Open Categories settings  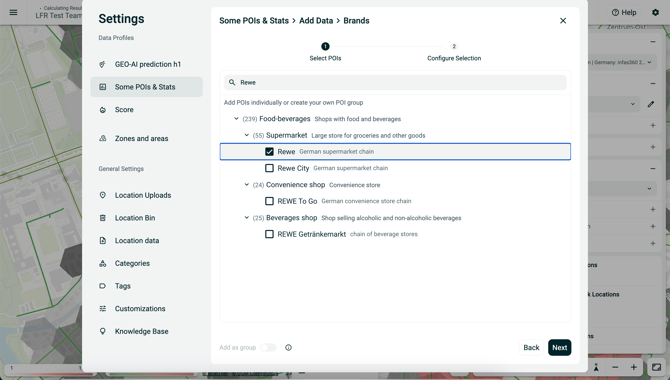pyautogui.click(x=146, y=263)
